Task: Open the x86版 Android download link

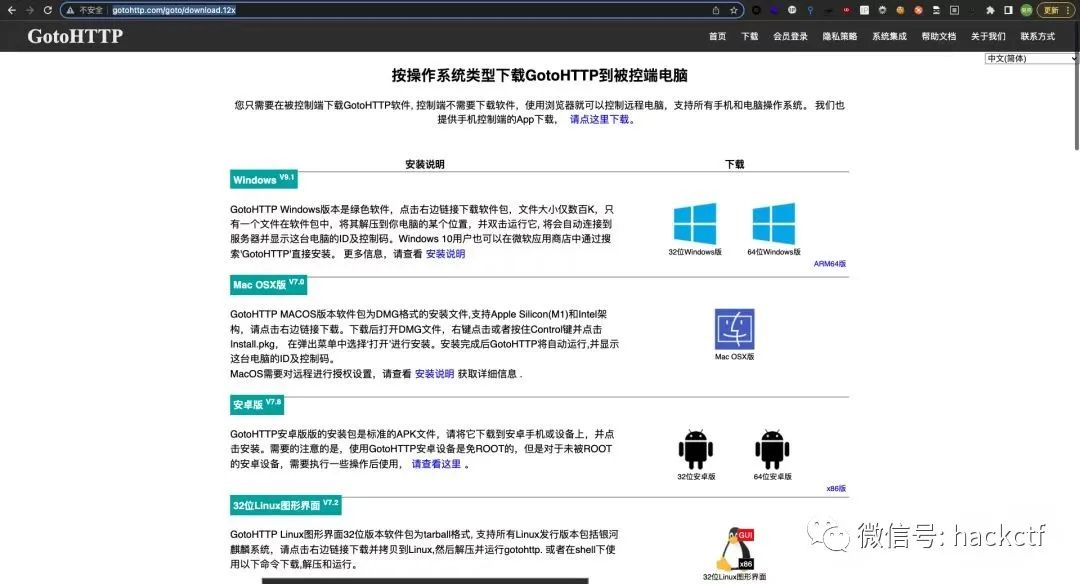Action: click(x=836, y=488)
